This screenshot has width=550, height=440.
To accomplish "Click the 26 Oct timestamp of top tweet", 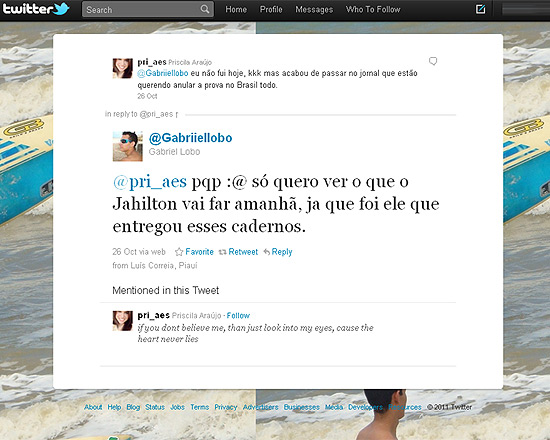I will point(147,96).
